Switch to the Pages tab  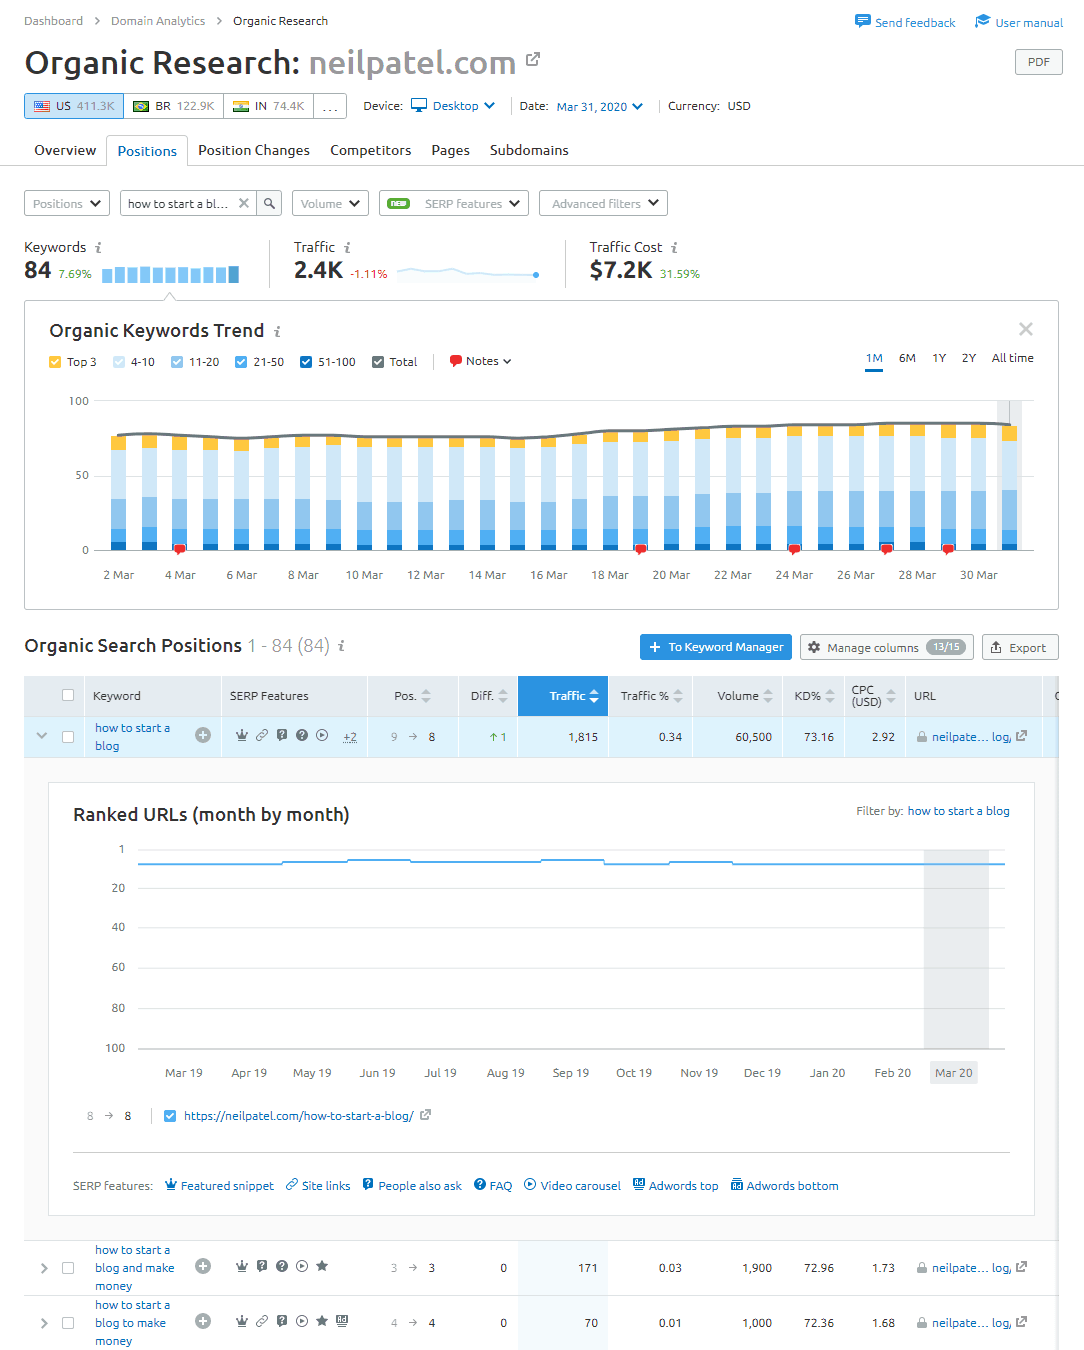[450, 150]
